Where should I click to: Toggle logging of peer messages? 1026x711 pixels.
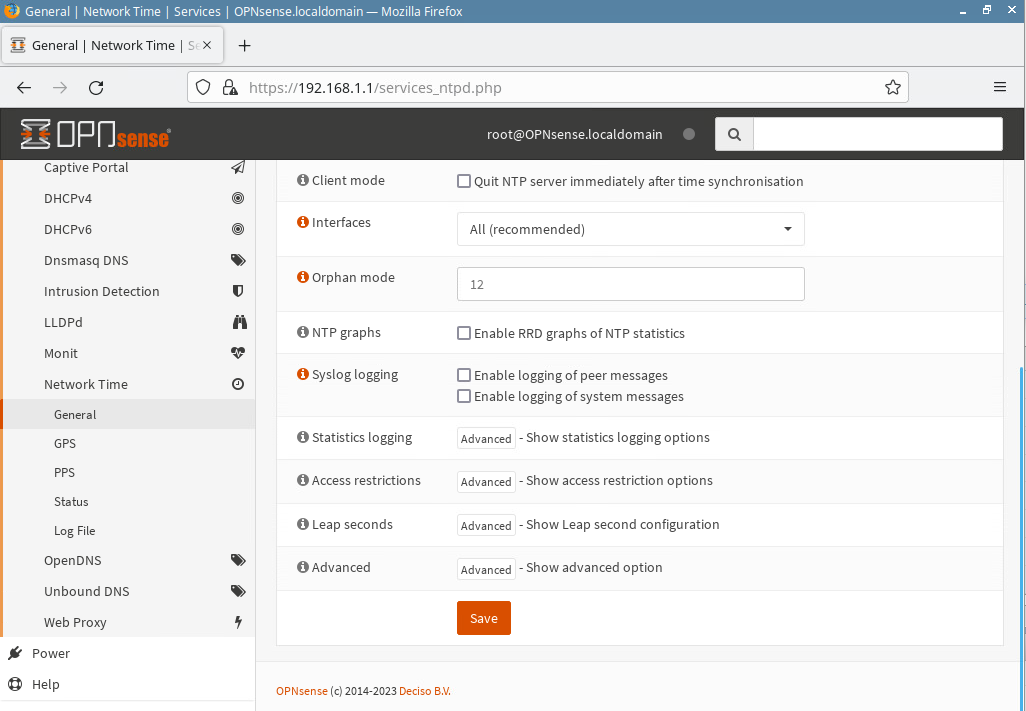[464, 375]
